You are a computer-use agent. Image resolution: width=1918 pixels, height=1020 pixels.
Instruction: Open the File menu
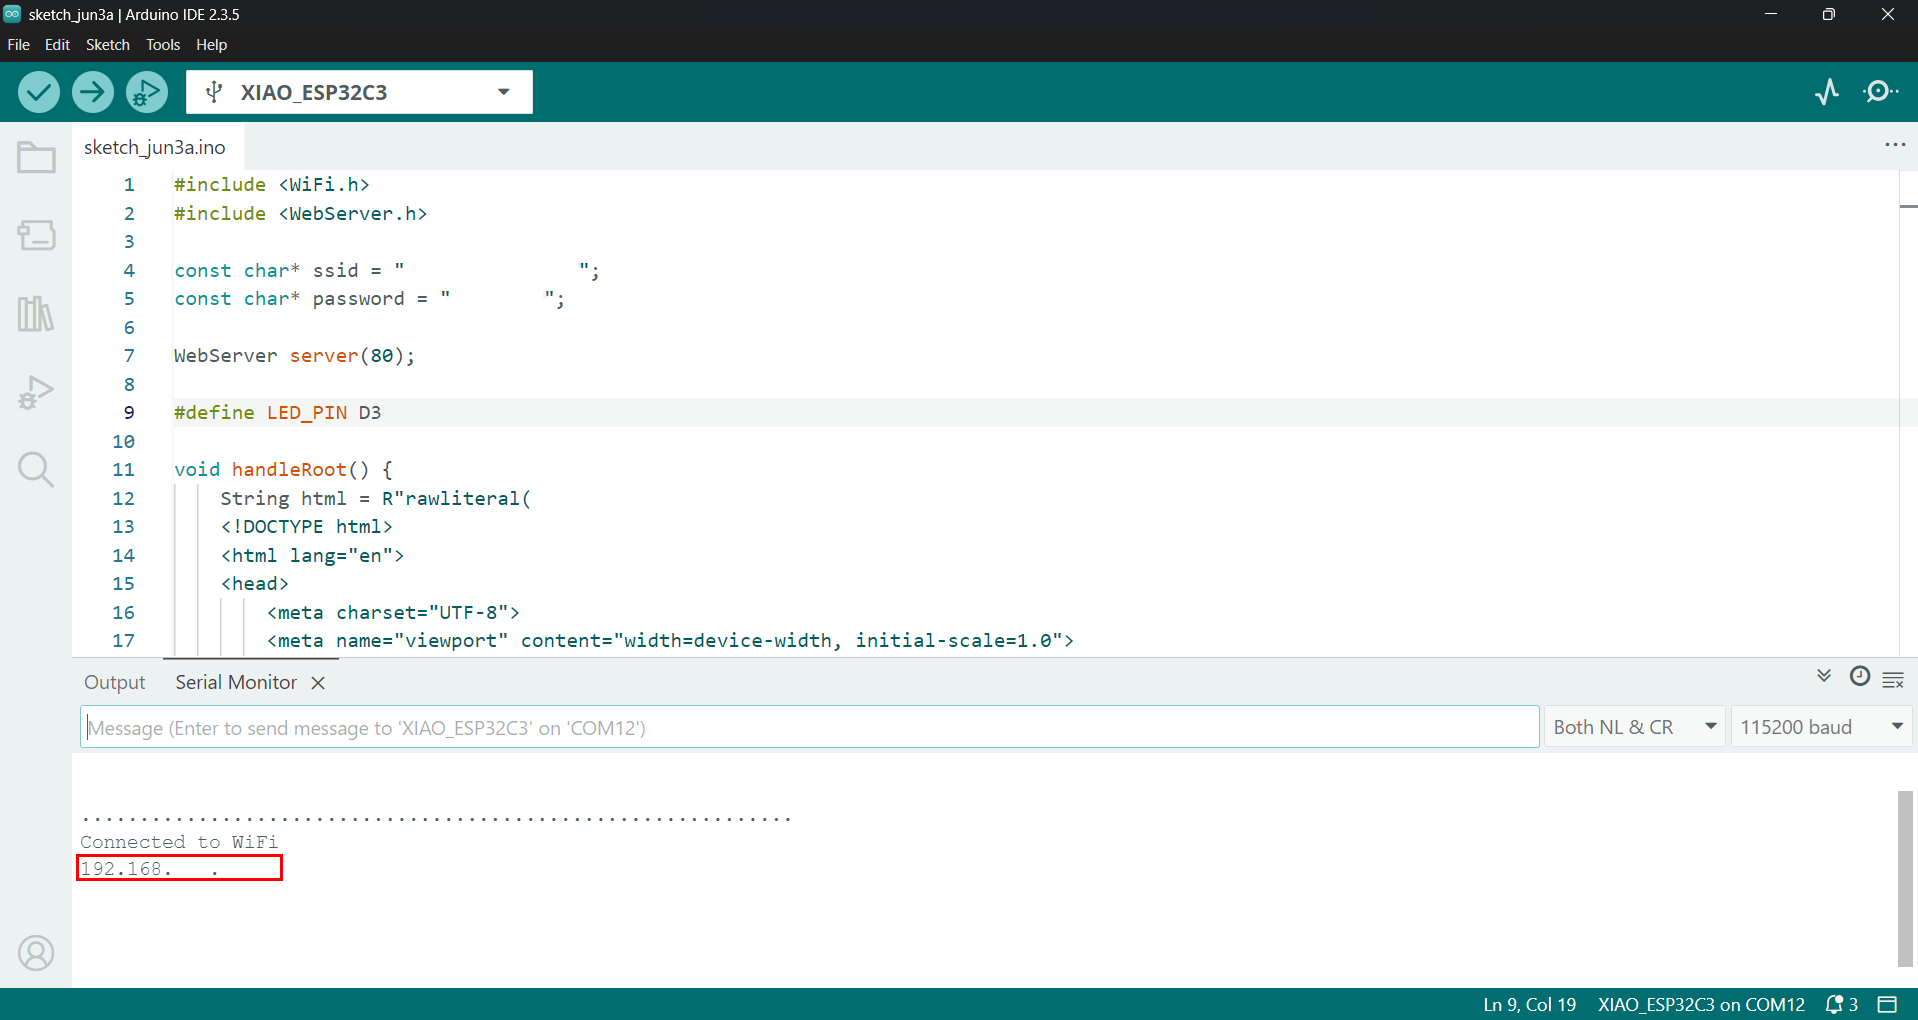[x=19, y=45]
